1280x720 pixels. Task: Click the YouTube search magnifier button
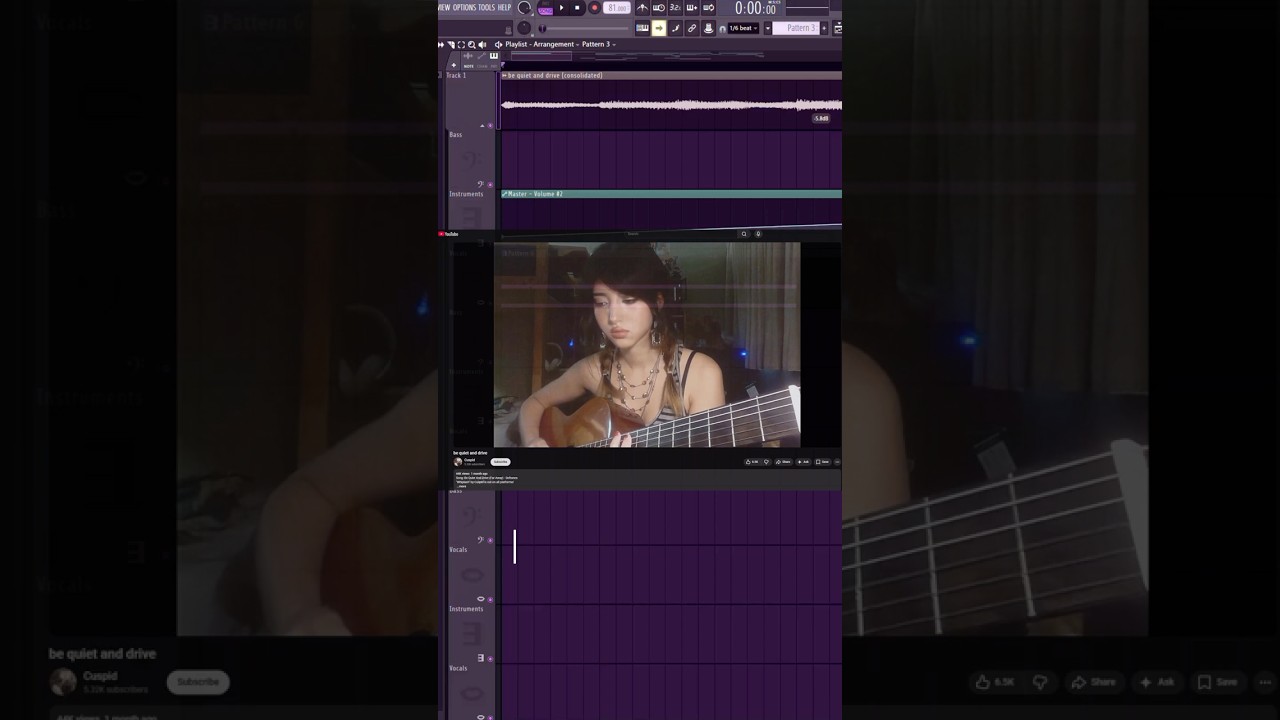tap(743, 234)
